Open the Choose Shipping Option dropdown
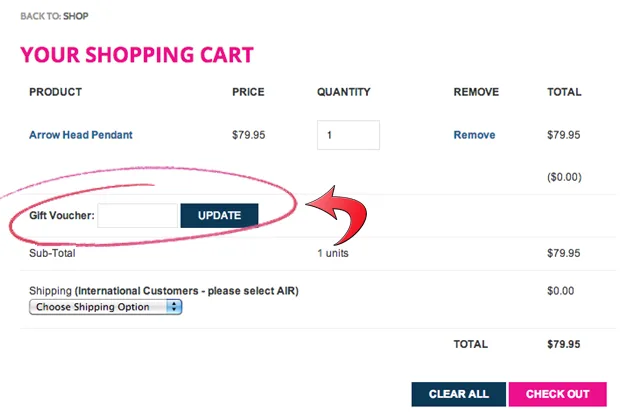 [x=105, y=307]
